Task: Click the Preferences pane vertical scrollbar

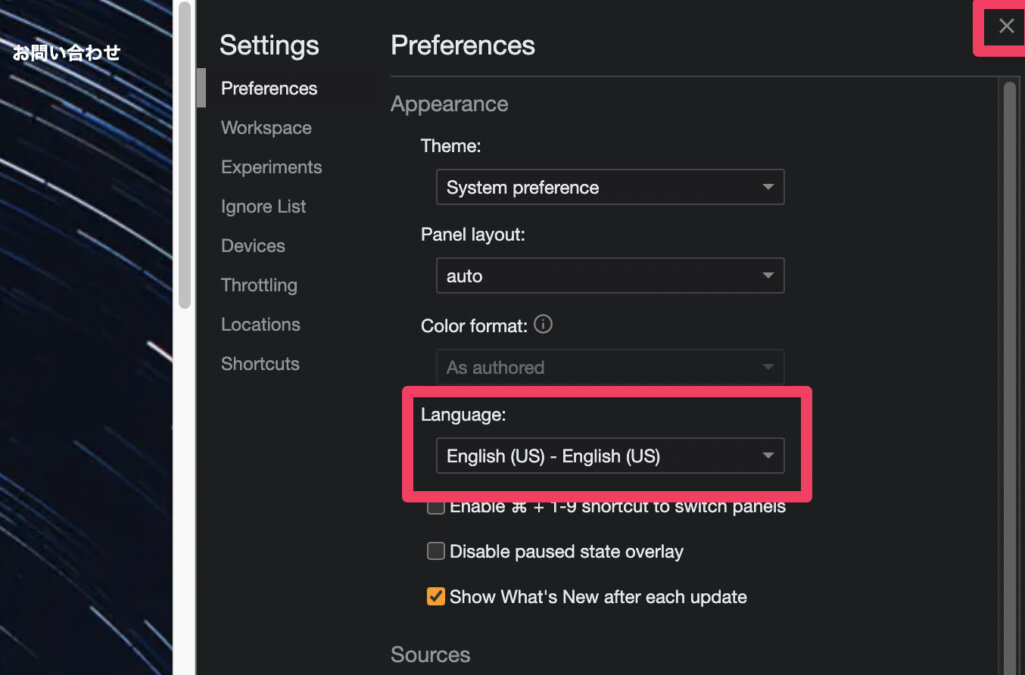Action: coord(1010,300)
